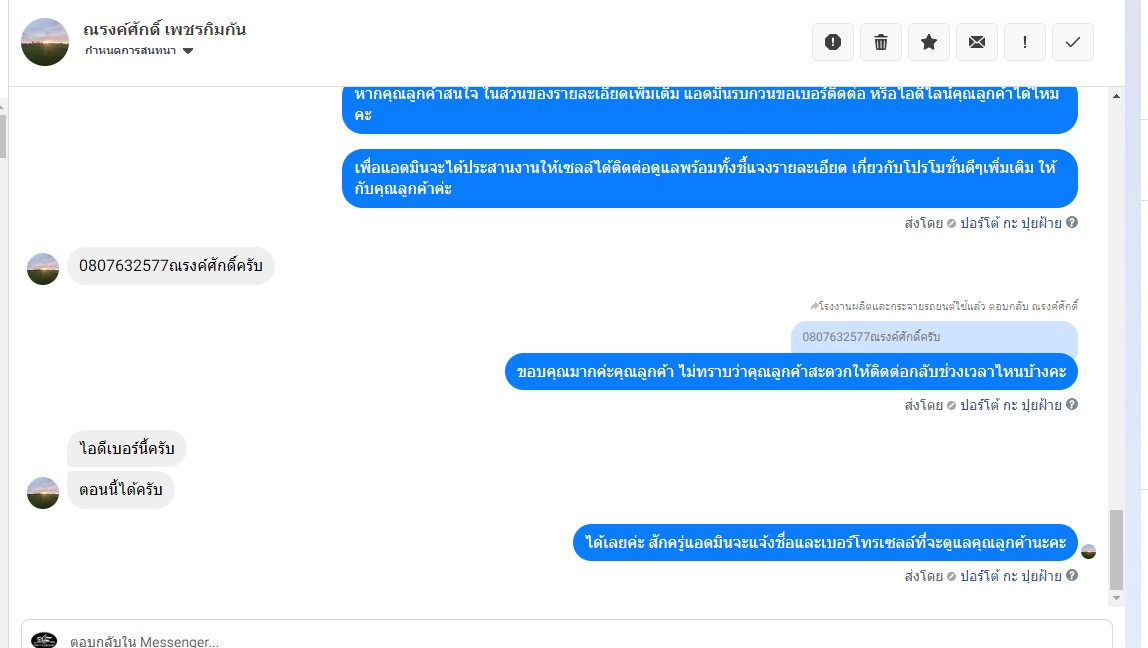Click customer profile picture in header
The height and width of the screenshot is (648, 1148).
point(45,42)
